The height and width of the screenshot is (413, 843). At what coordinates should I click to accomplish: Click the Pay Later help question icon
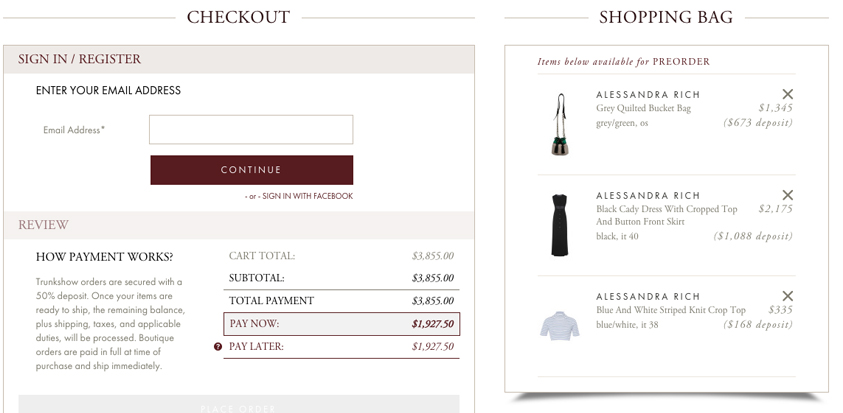pos(218,347)
